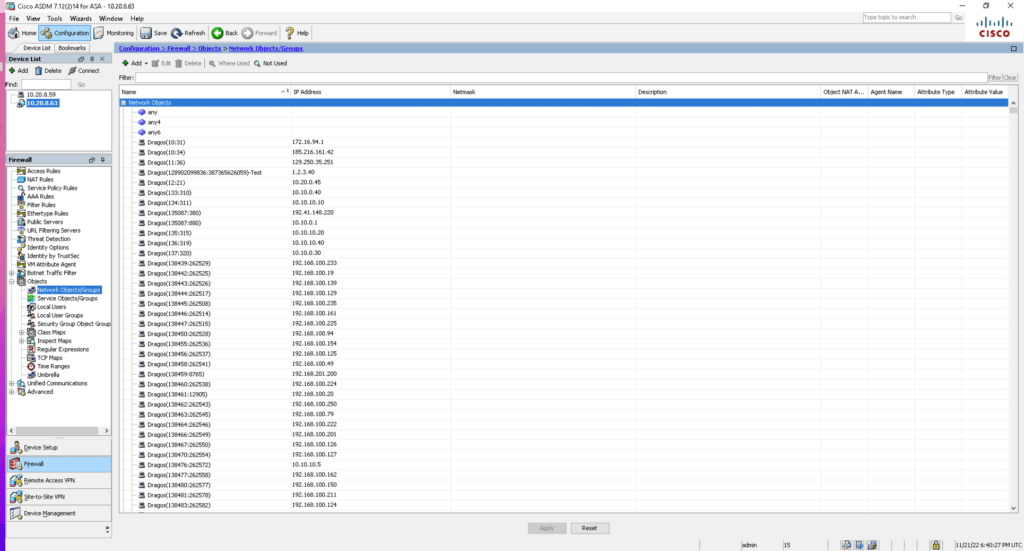Click the lock icon in status bar

[935, 545]
